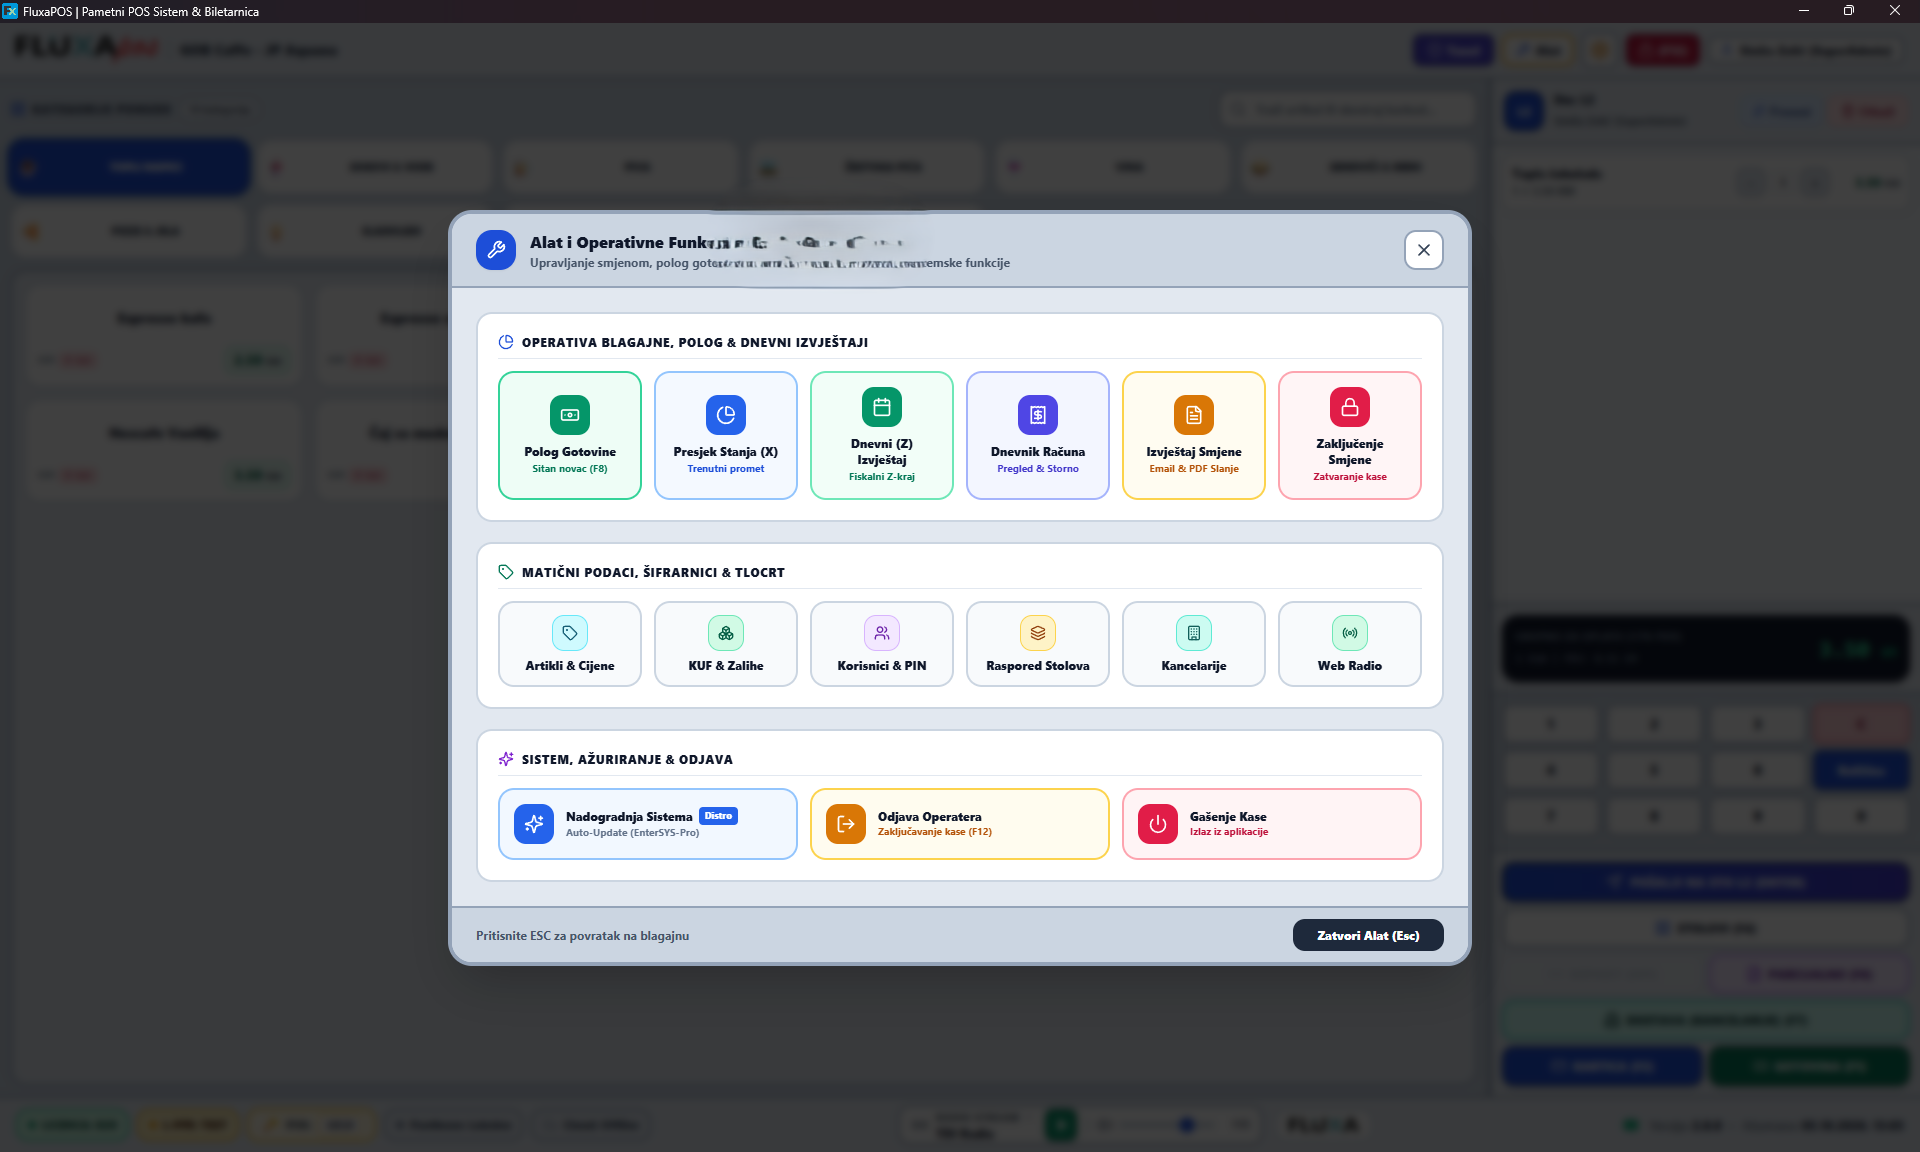Open Zaključenje Smjene lock tile

[x=1349, y=435]
